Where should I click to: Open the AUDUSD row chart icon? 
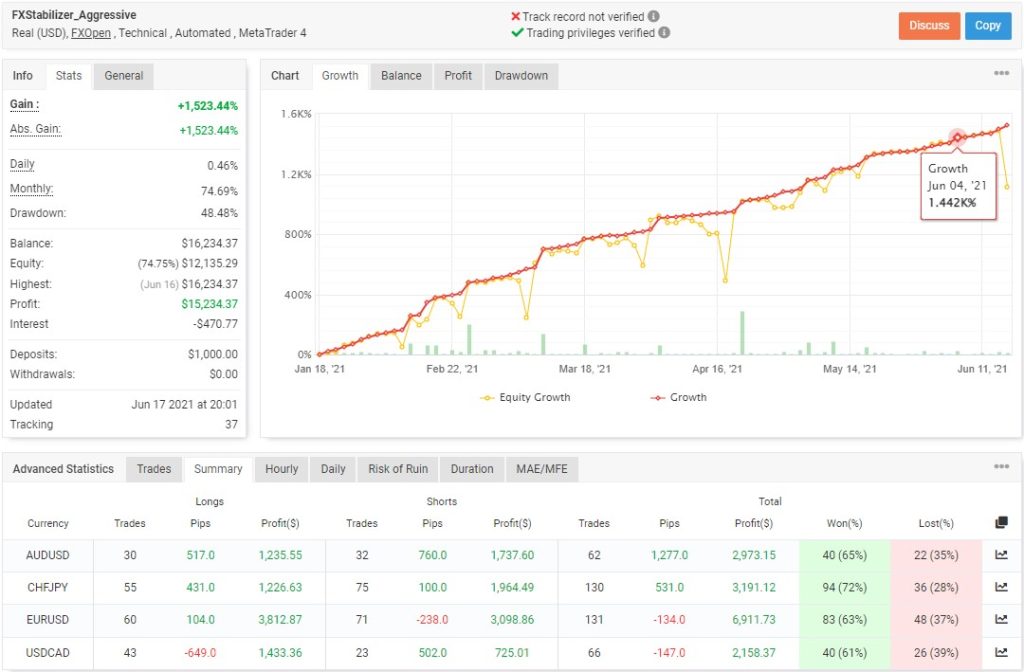1001,555
